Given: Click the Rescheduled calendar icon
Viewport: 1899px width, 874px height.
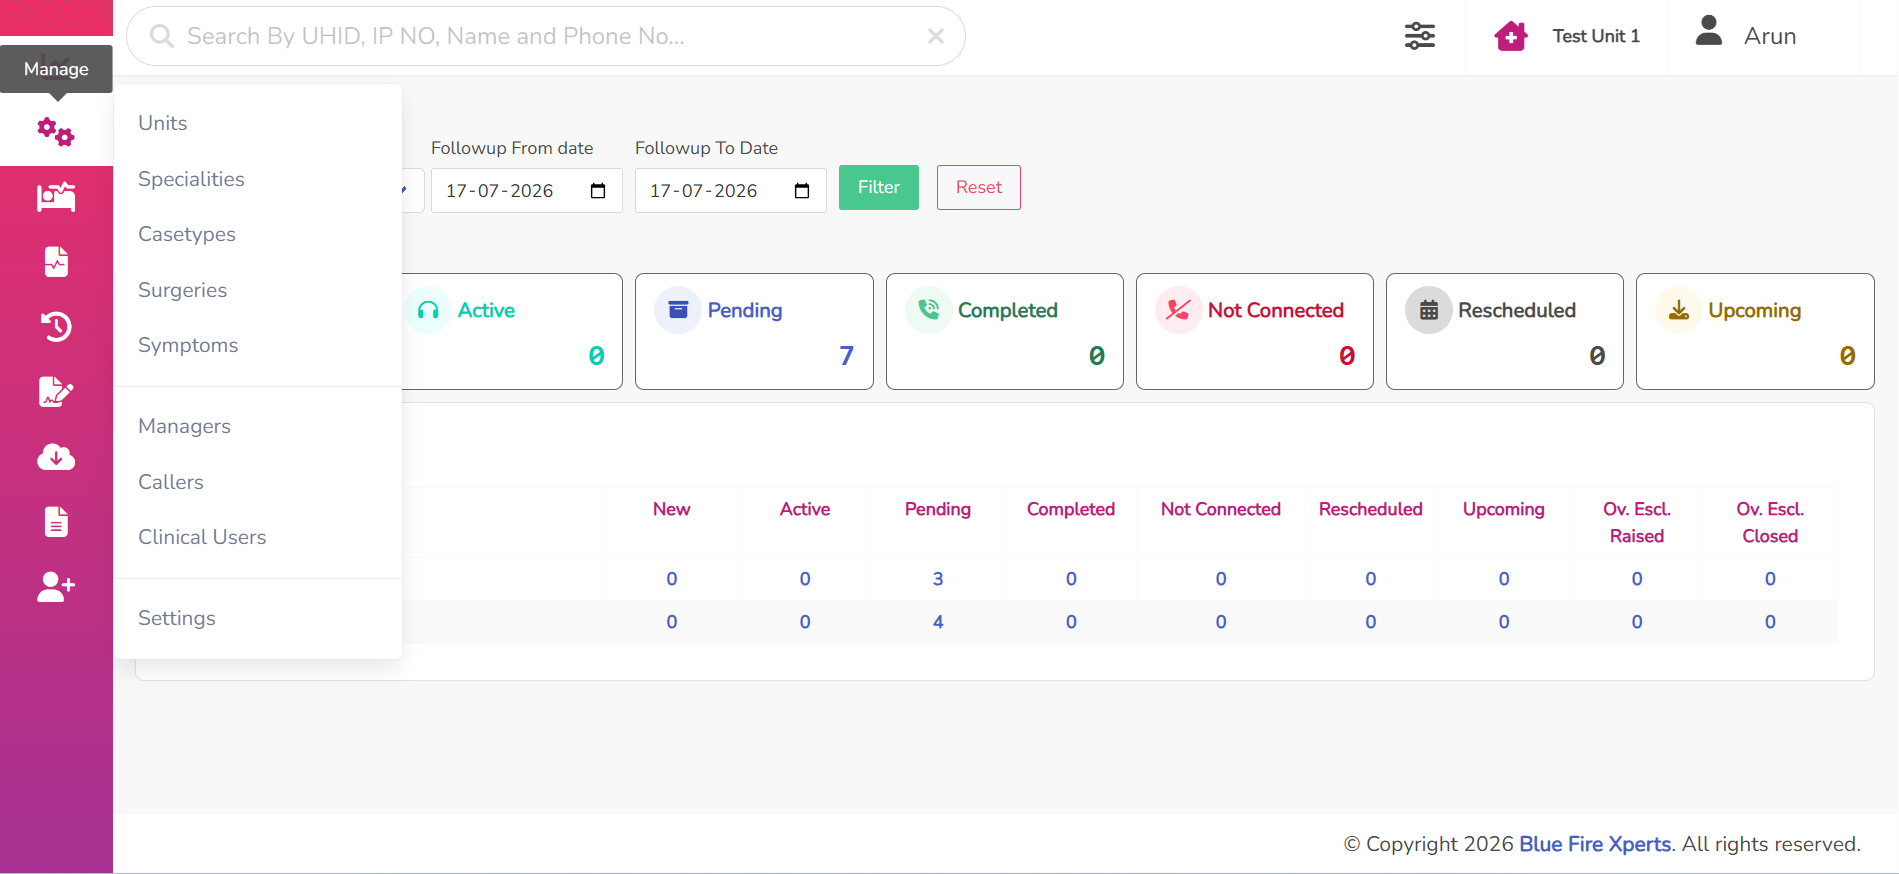Looking at the screenshot, I should click(x=1429, y=310).
